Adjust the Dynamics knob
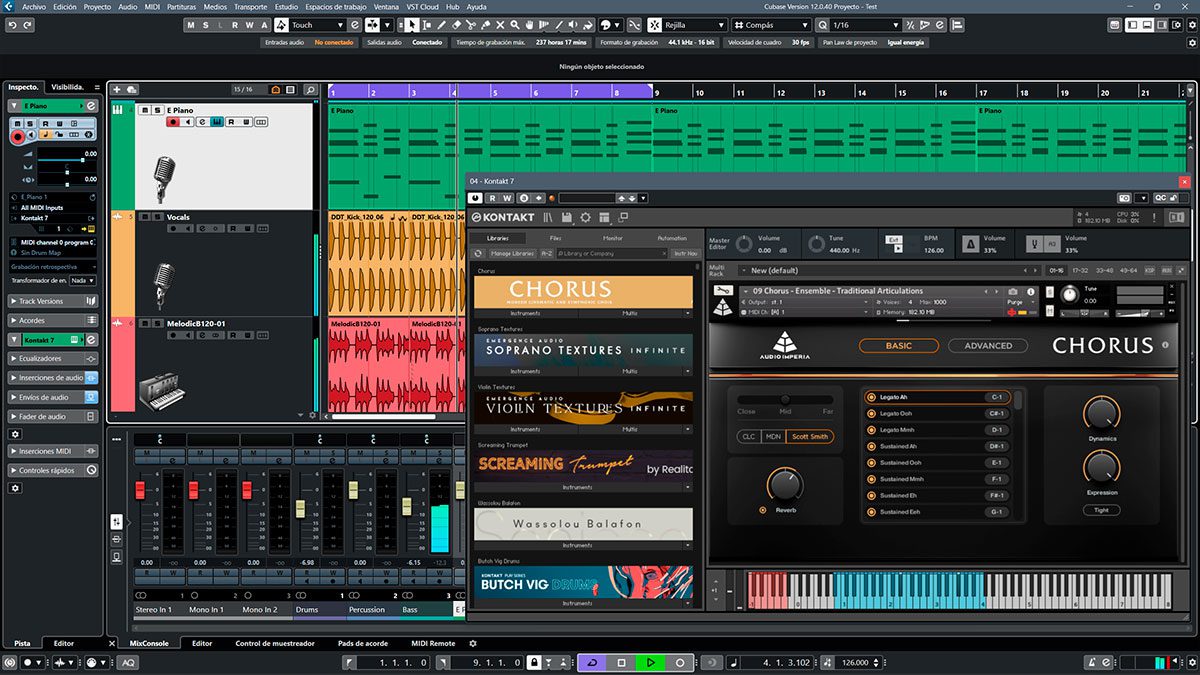This screenshot has width=1200, height=675. point(1101,414)
